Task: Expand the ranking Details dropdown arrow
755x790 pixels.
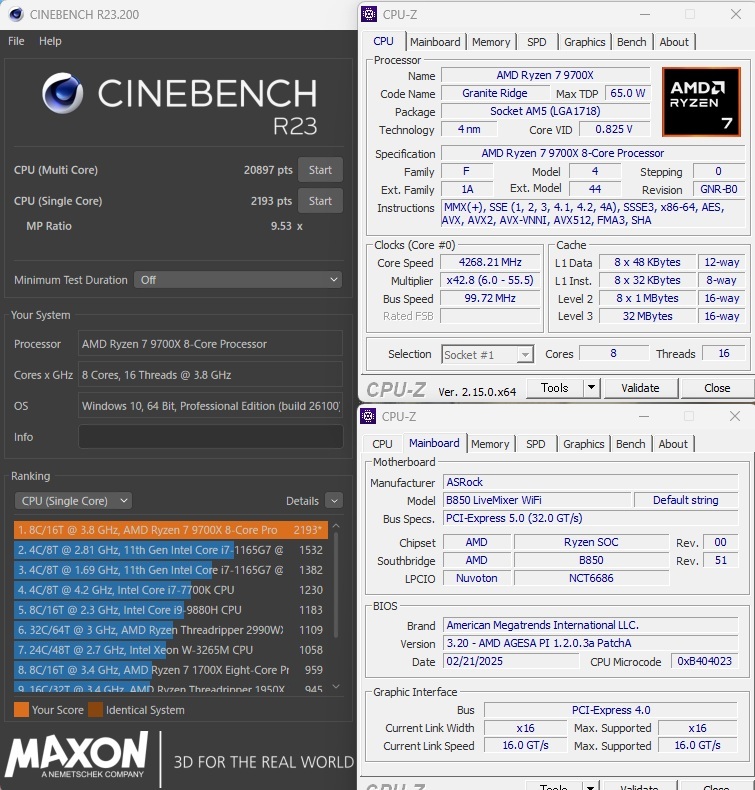Action: pyautogui.click(x=334, y=501)
